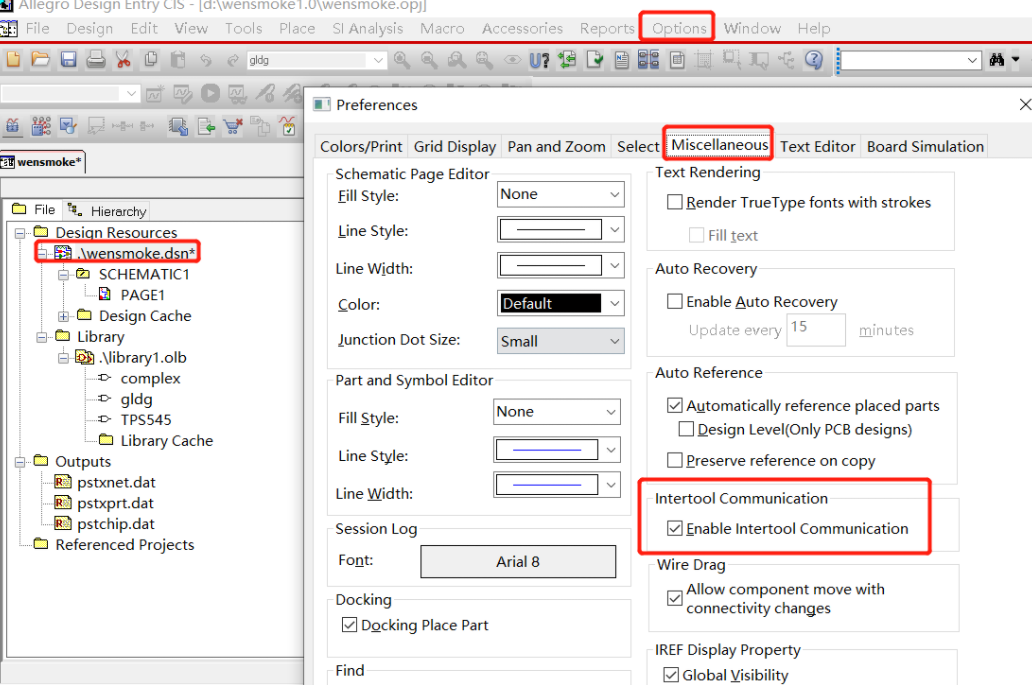Check Preserve reference on copy

(675, 460)
